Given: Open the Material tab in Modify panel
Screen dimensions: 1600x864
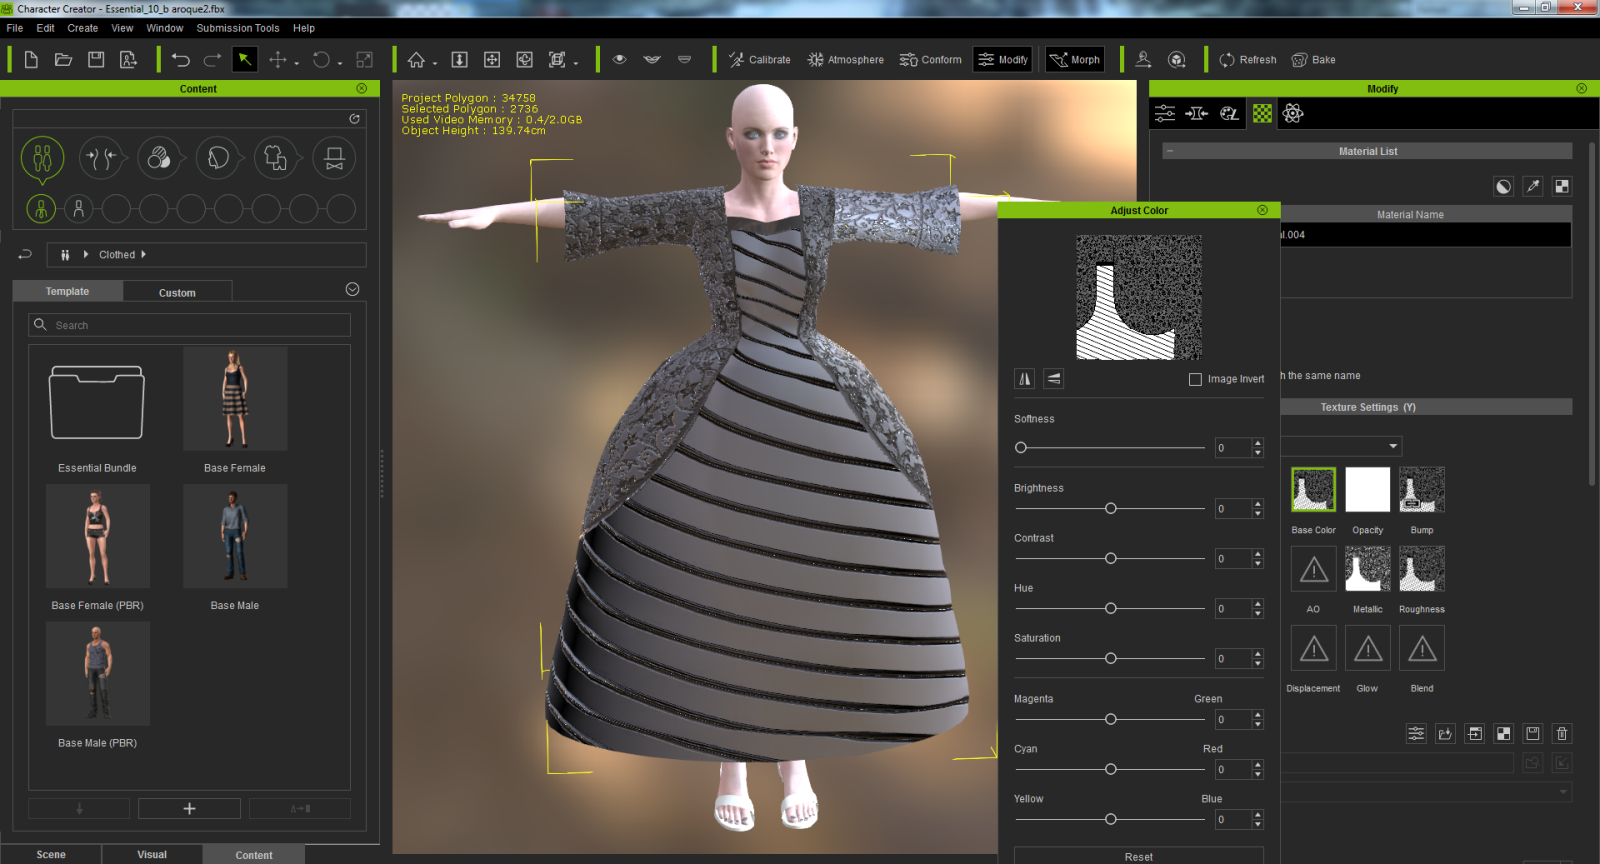Looking at the screenshot, I should pyautogui.click(x=1263, y=113).
